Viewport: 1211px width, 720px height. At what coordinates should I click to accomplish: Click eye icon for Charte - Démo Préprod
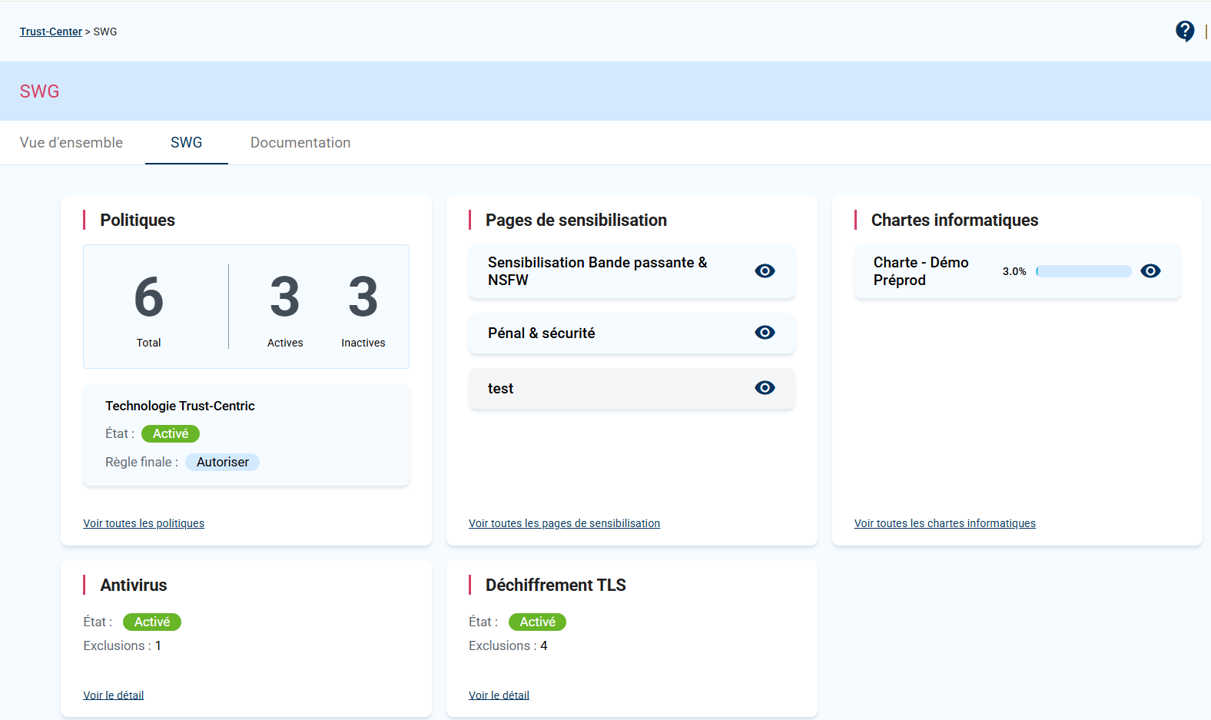pyautogui.click(x=1150, y=271)
